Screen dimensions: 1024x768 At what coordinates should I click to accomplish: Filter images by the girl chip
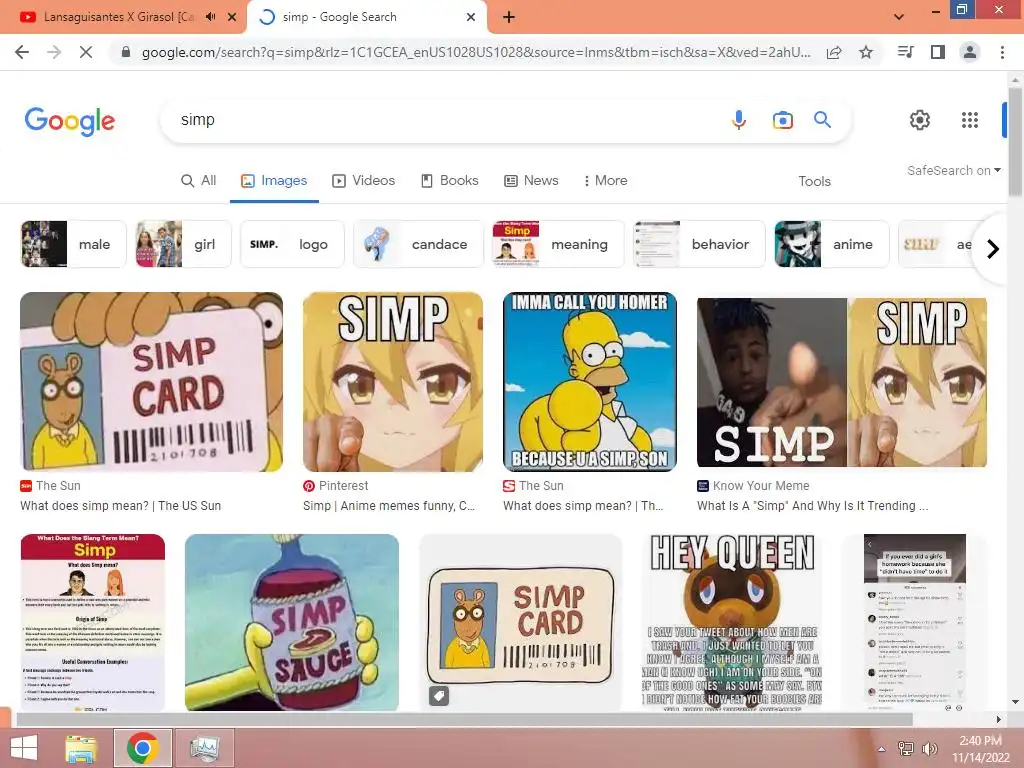184,244
